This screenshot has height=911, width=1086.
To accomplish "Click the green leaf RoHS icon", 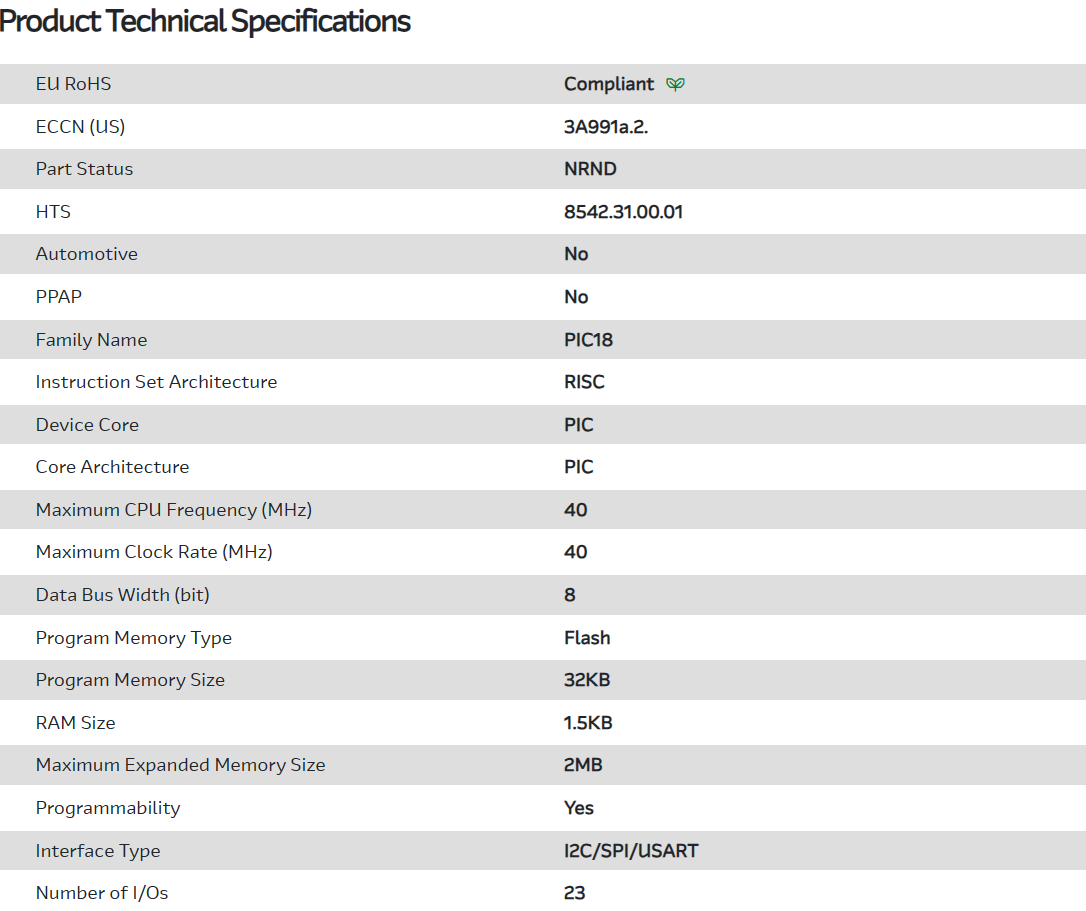I will 676,84.
